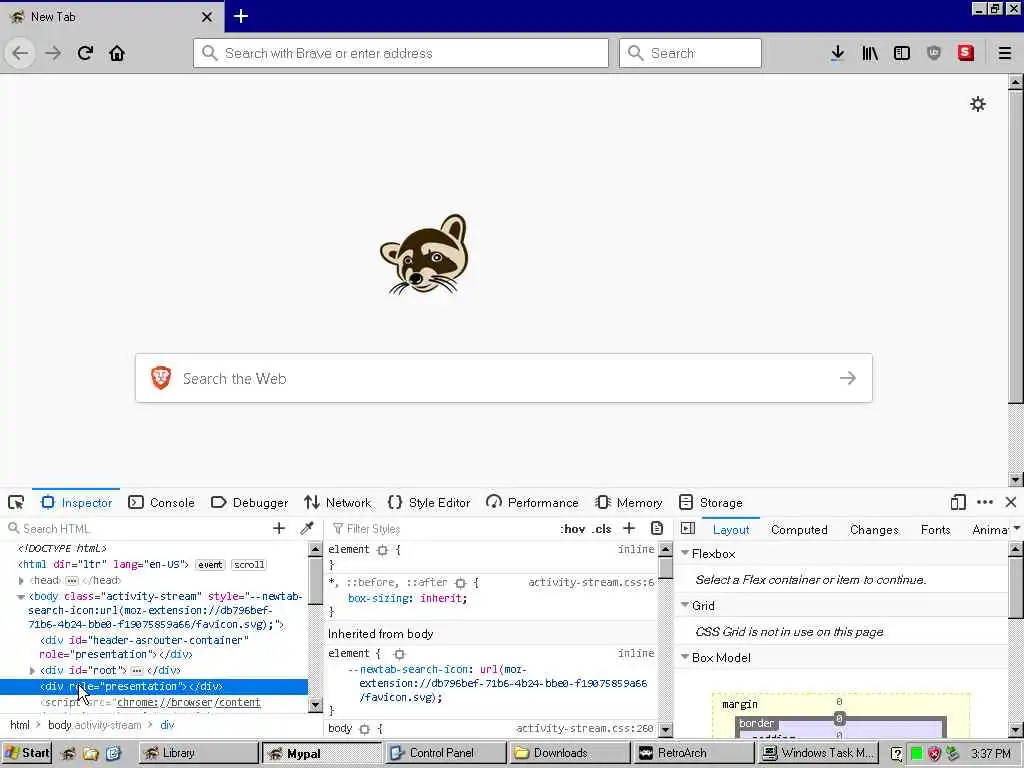Screen dimensions: 1024x768
Task: Open the Network tab
Action: [338, 502]
